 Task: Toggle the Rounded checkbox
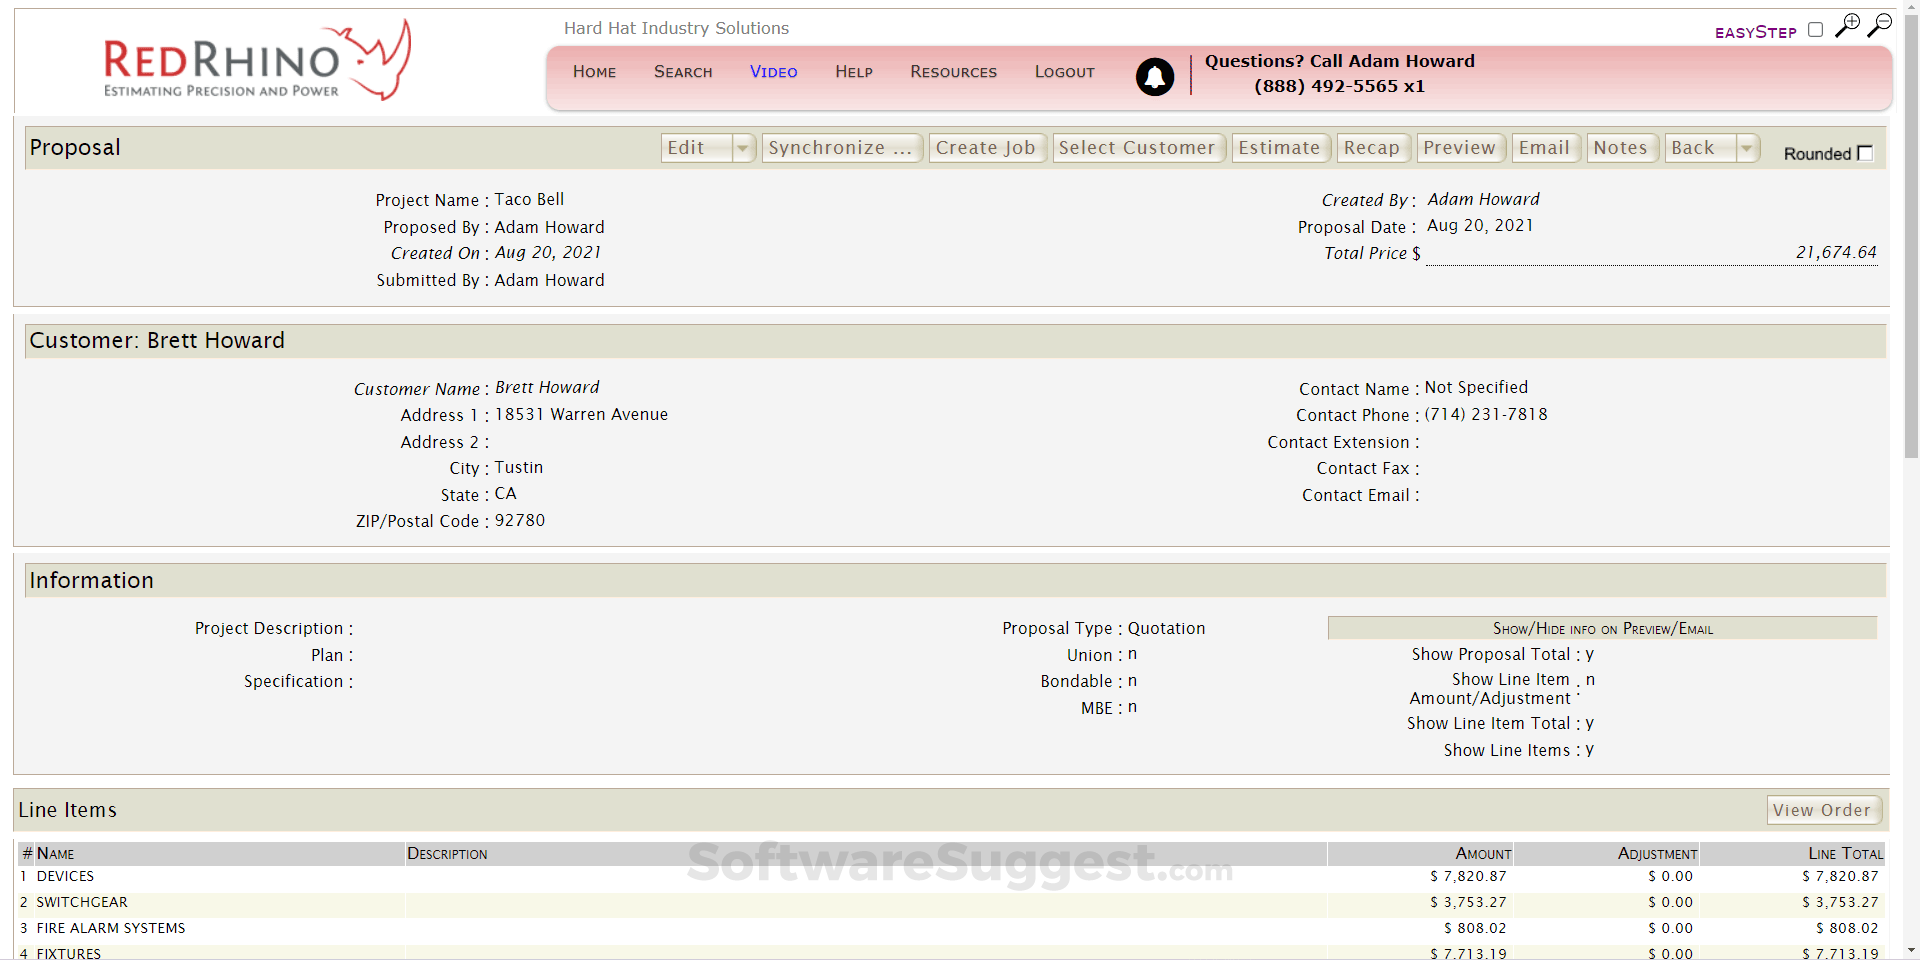[1865, 153]
